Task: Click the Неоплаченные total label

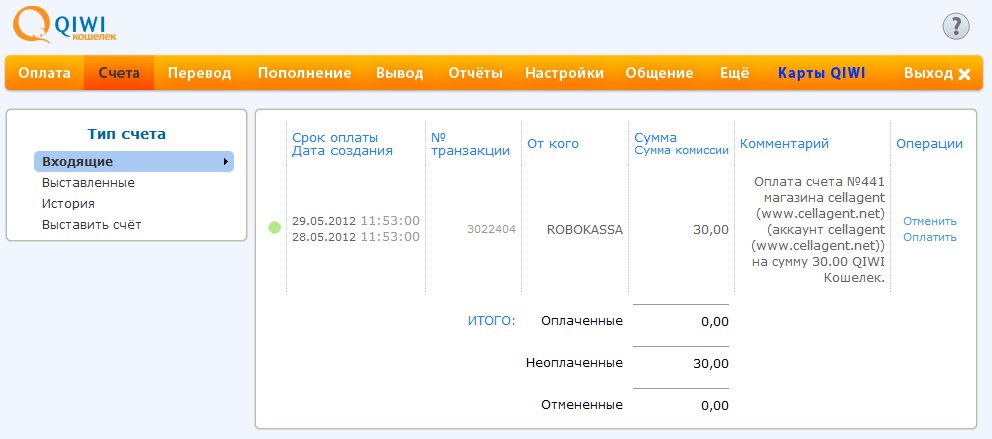Action: (x=574, y=363)
